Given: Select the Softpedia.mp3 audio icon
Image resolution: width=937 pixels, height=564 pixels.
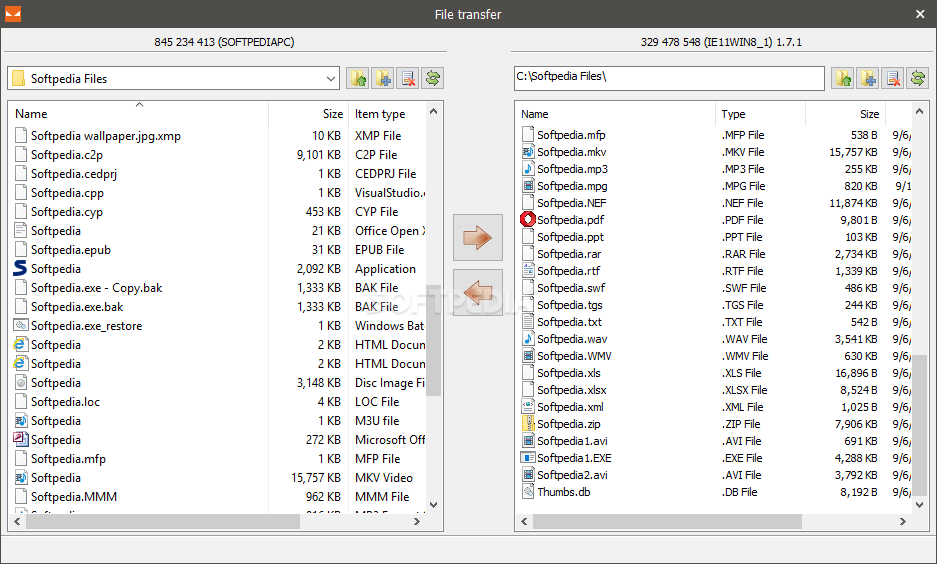Looking at the screenshot, I should point(528,169).
